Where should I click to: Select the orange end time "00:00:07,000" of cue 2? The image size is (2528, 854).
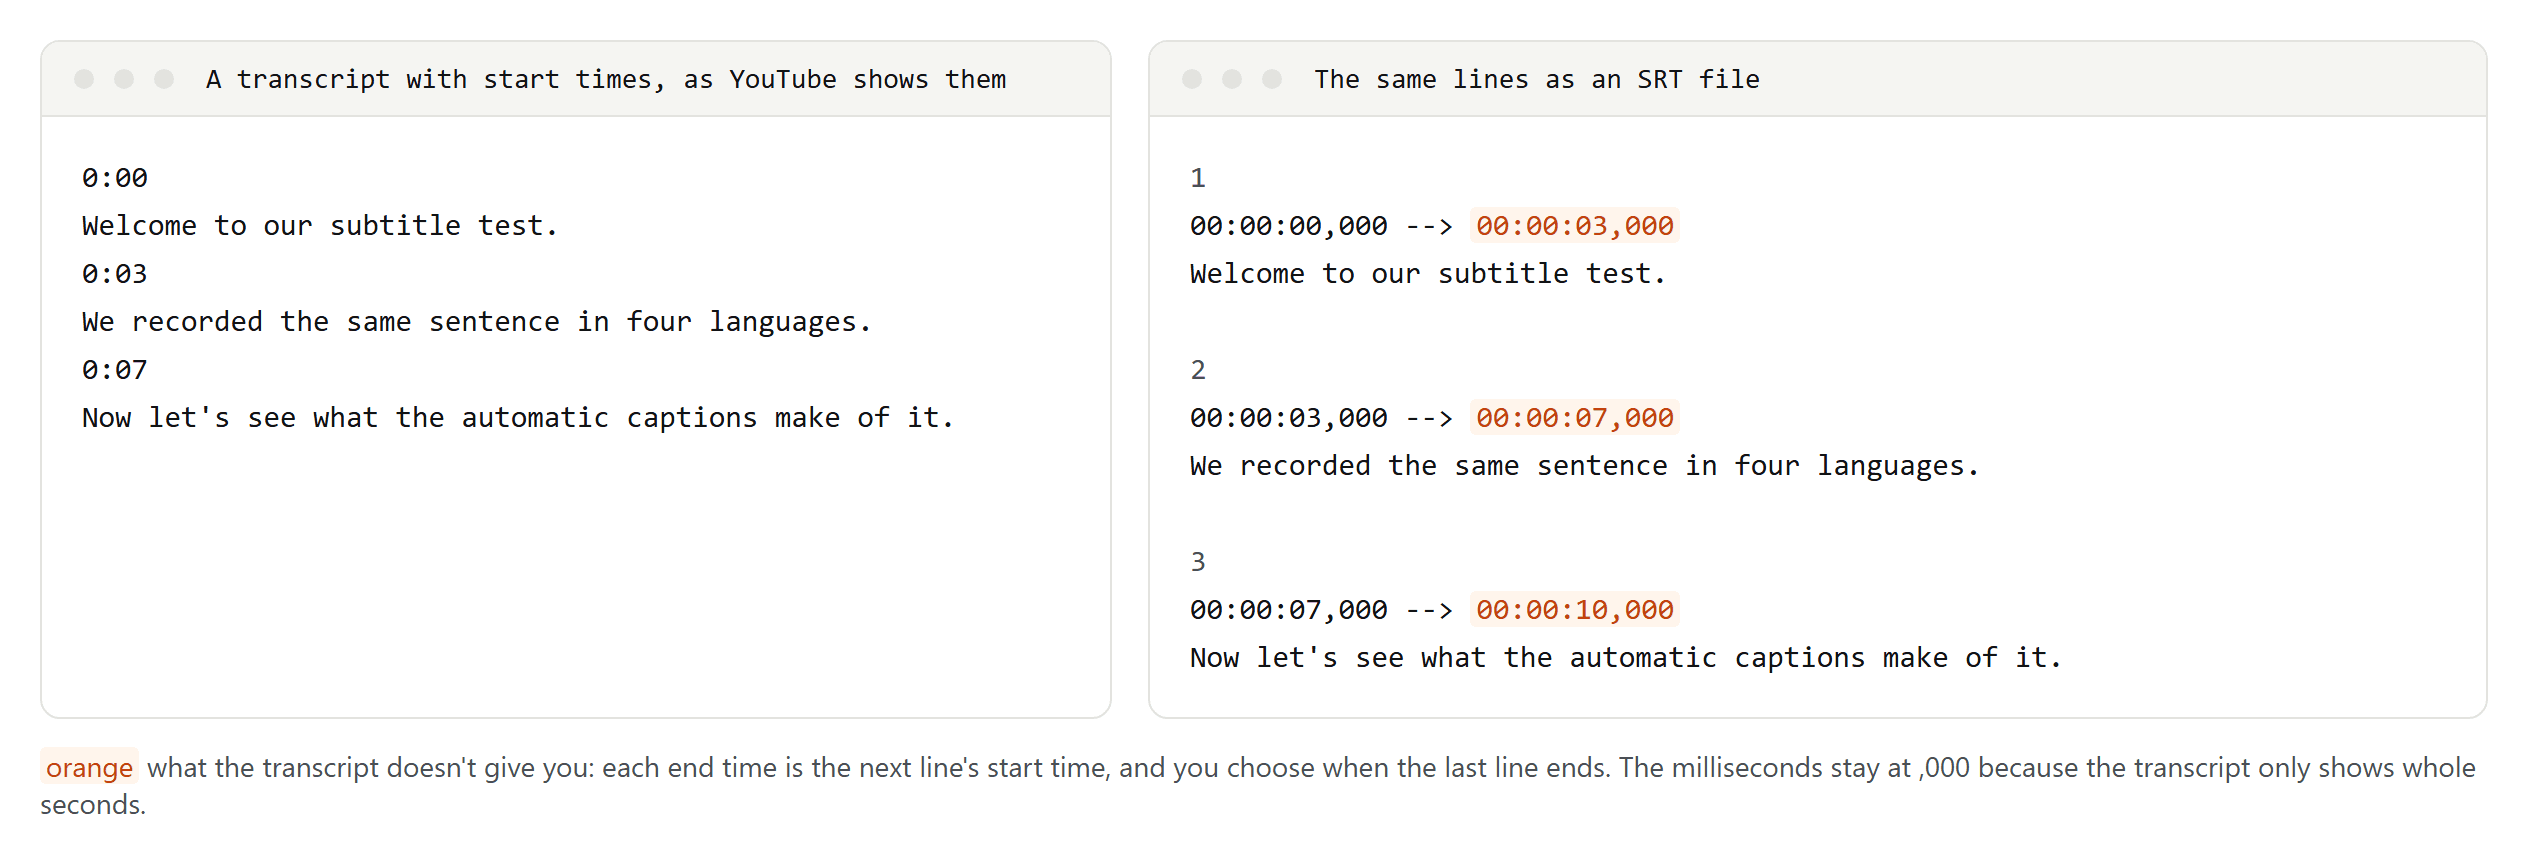click(1575, 418)
